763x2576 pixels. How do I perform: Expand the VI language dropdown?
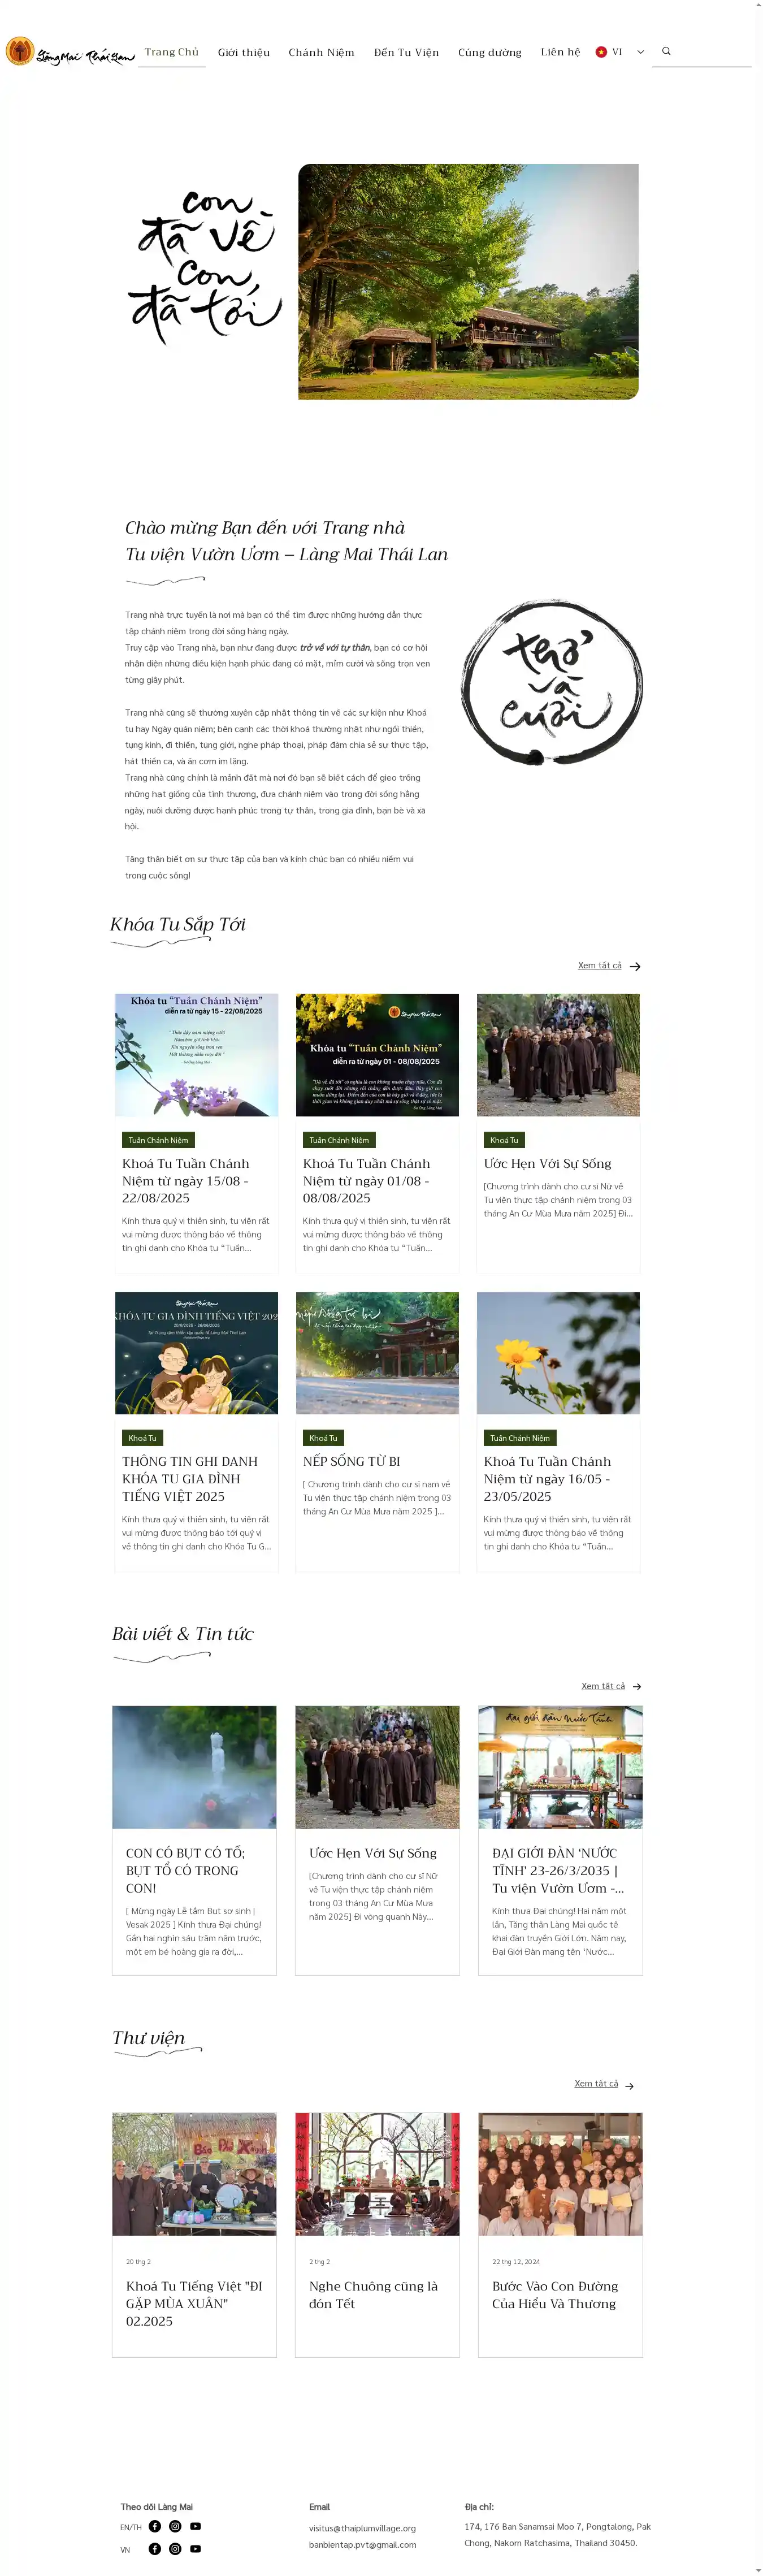click(x=641, y=52)
